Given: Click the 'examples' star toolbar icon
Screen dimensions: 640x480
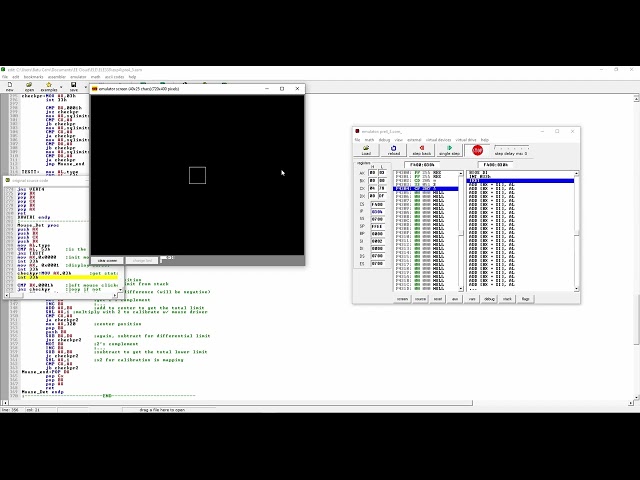Looking at the screenshot, I should (x=49, y=87).
